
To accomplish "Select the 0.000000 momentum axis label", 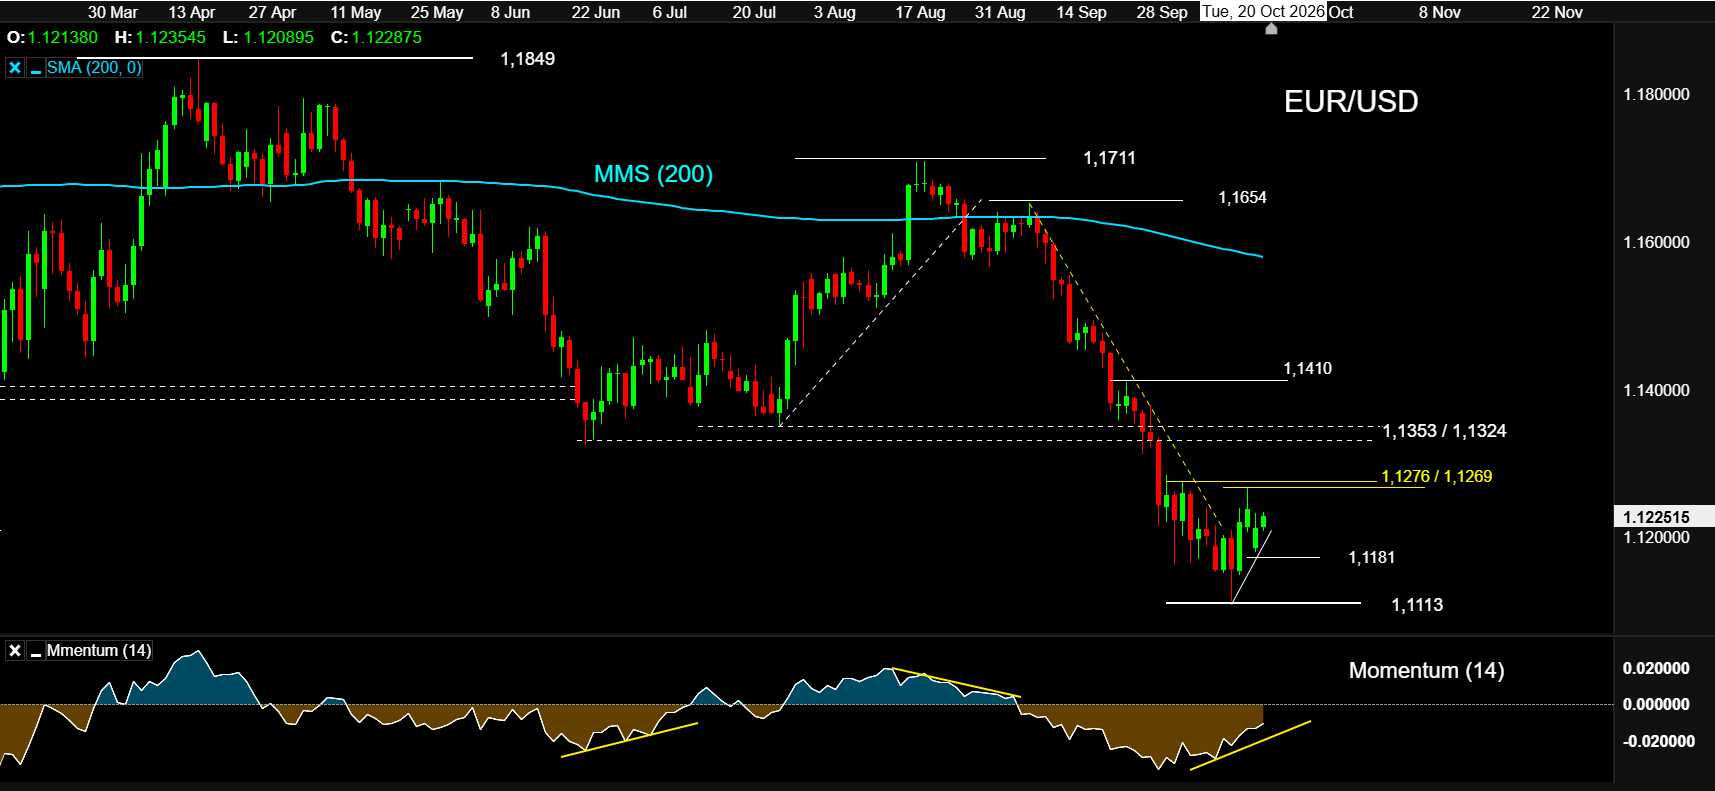I will click(x=1656, y=705).
